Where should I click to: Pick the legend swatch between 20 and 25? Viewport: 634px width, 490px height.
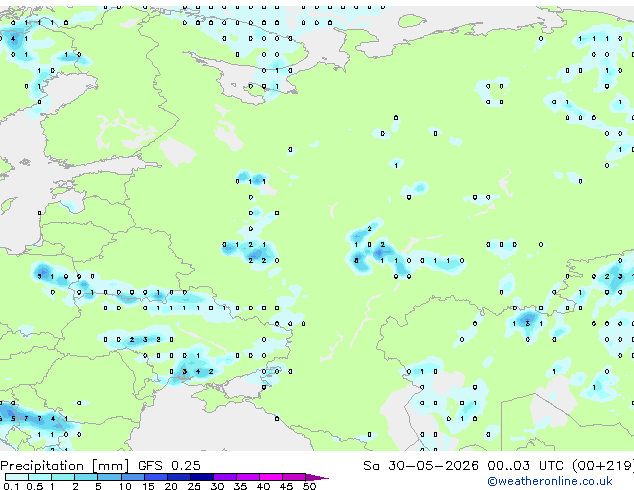pos(179,477)
